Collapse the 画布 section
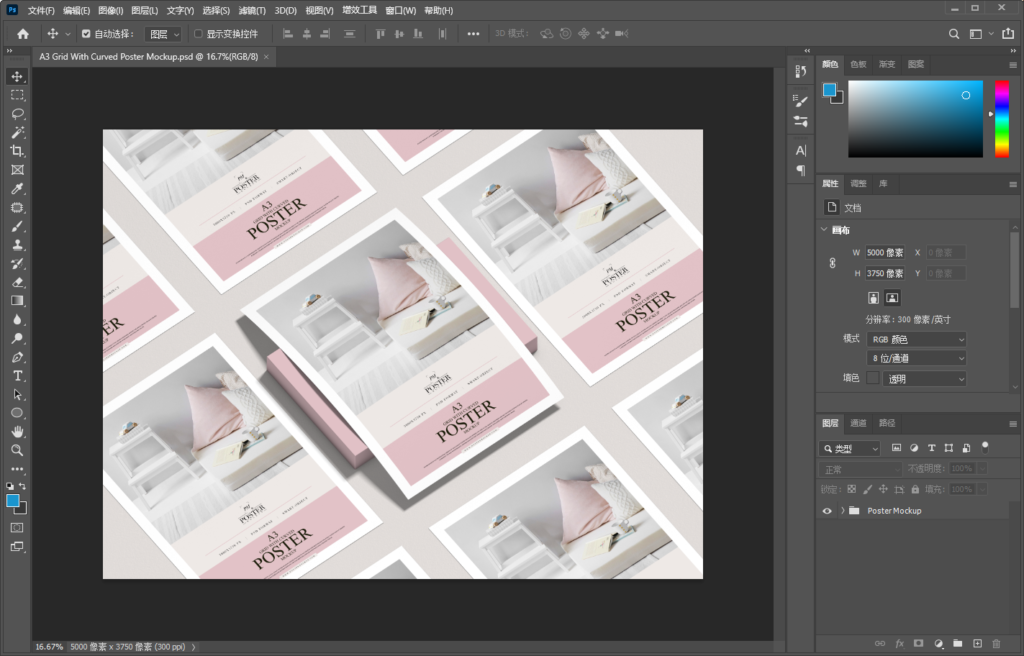 coord(824,230)
